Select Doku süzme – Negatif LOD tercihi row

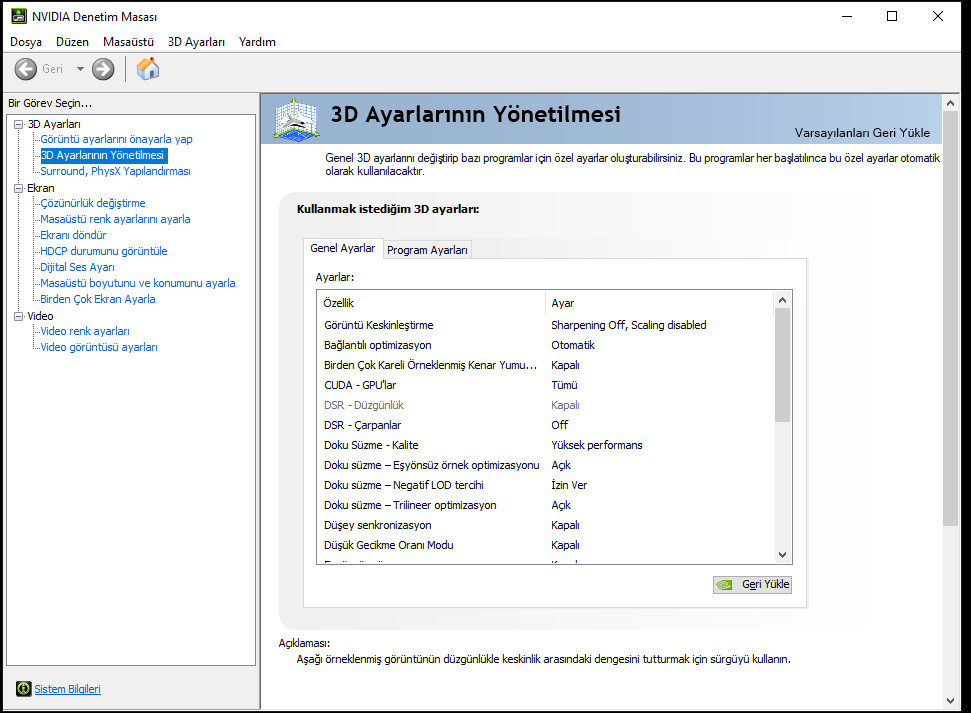(545, 485)
